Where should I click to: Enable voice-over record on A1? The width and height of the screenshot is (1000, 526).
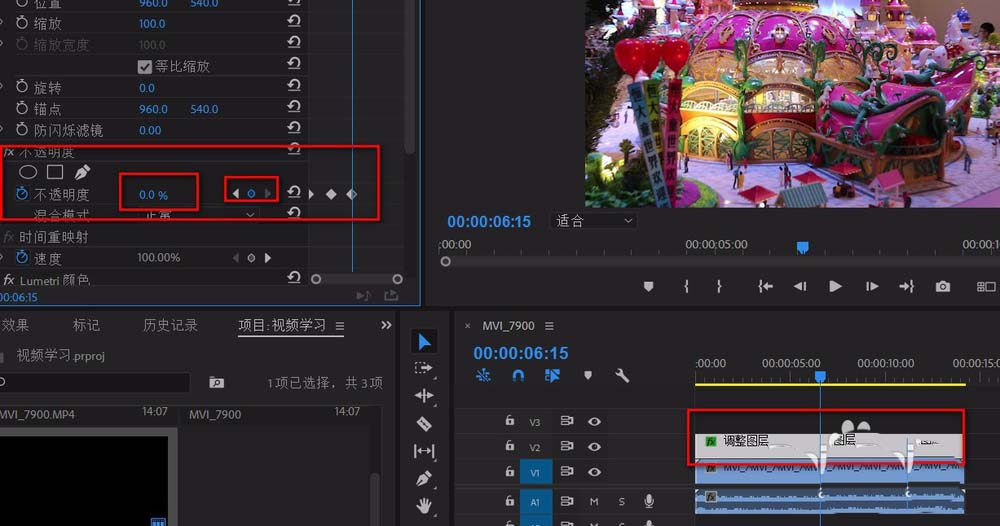pyautogui.click(x=649, y=501)
